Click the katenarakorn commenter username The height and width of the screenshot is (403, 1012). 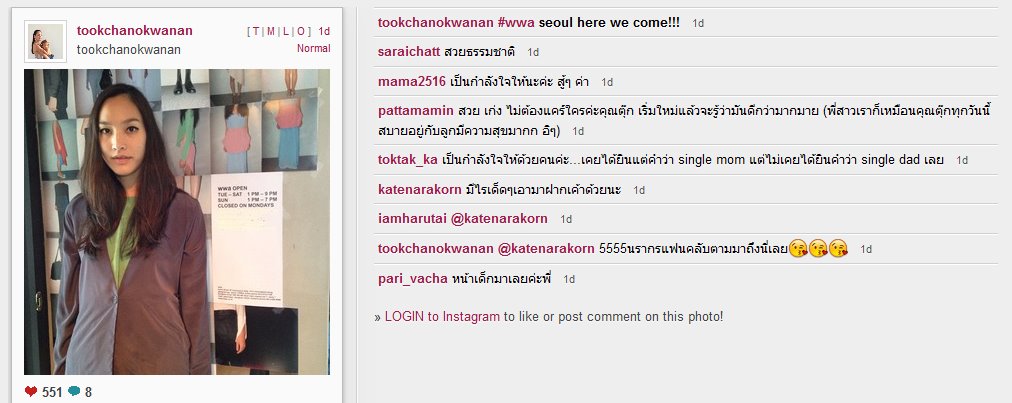(420, 189)
